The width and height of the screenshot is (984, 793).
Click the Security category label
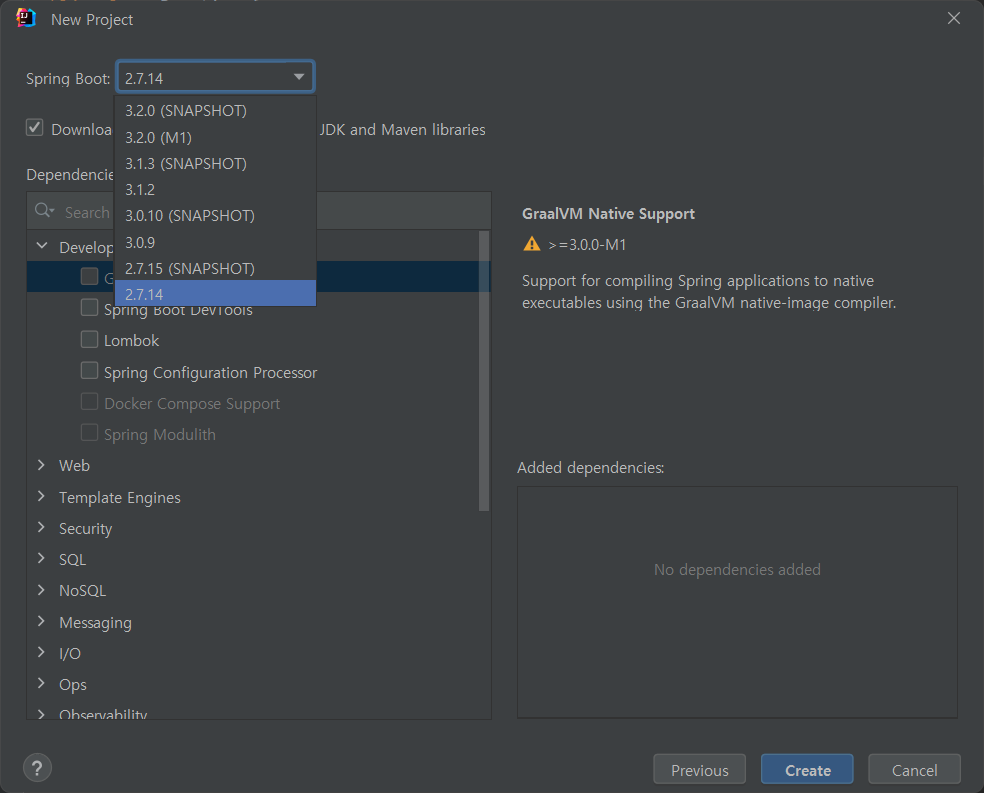click(x=85, y=528)
